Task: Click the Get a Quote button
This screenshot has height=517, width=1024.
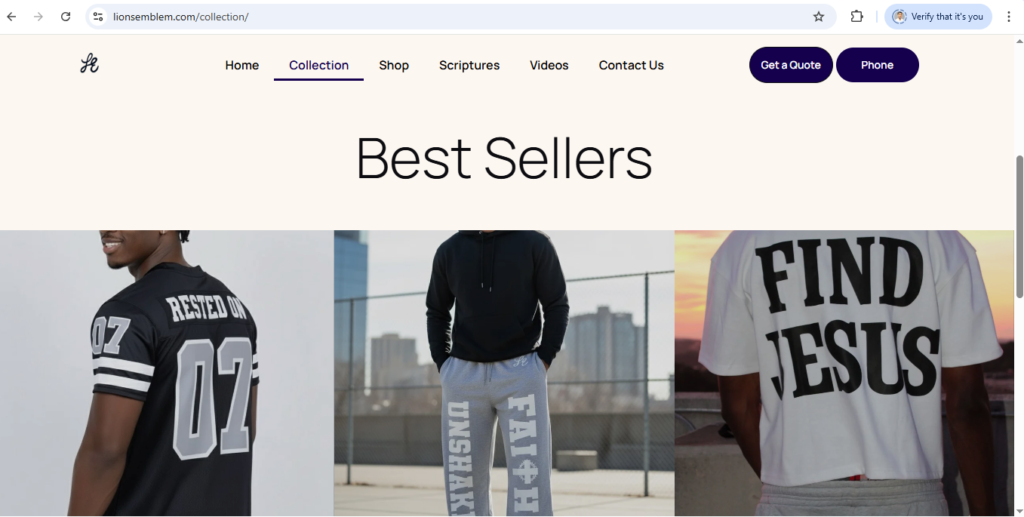Action: 790,65
